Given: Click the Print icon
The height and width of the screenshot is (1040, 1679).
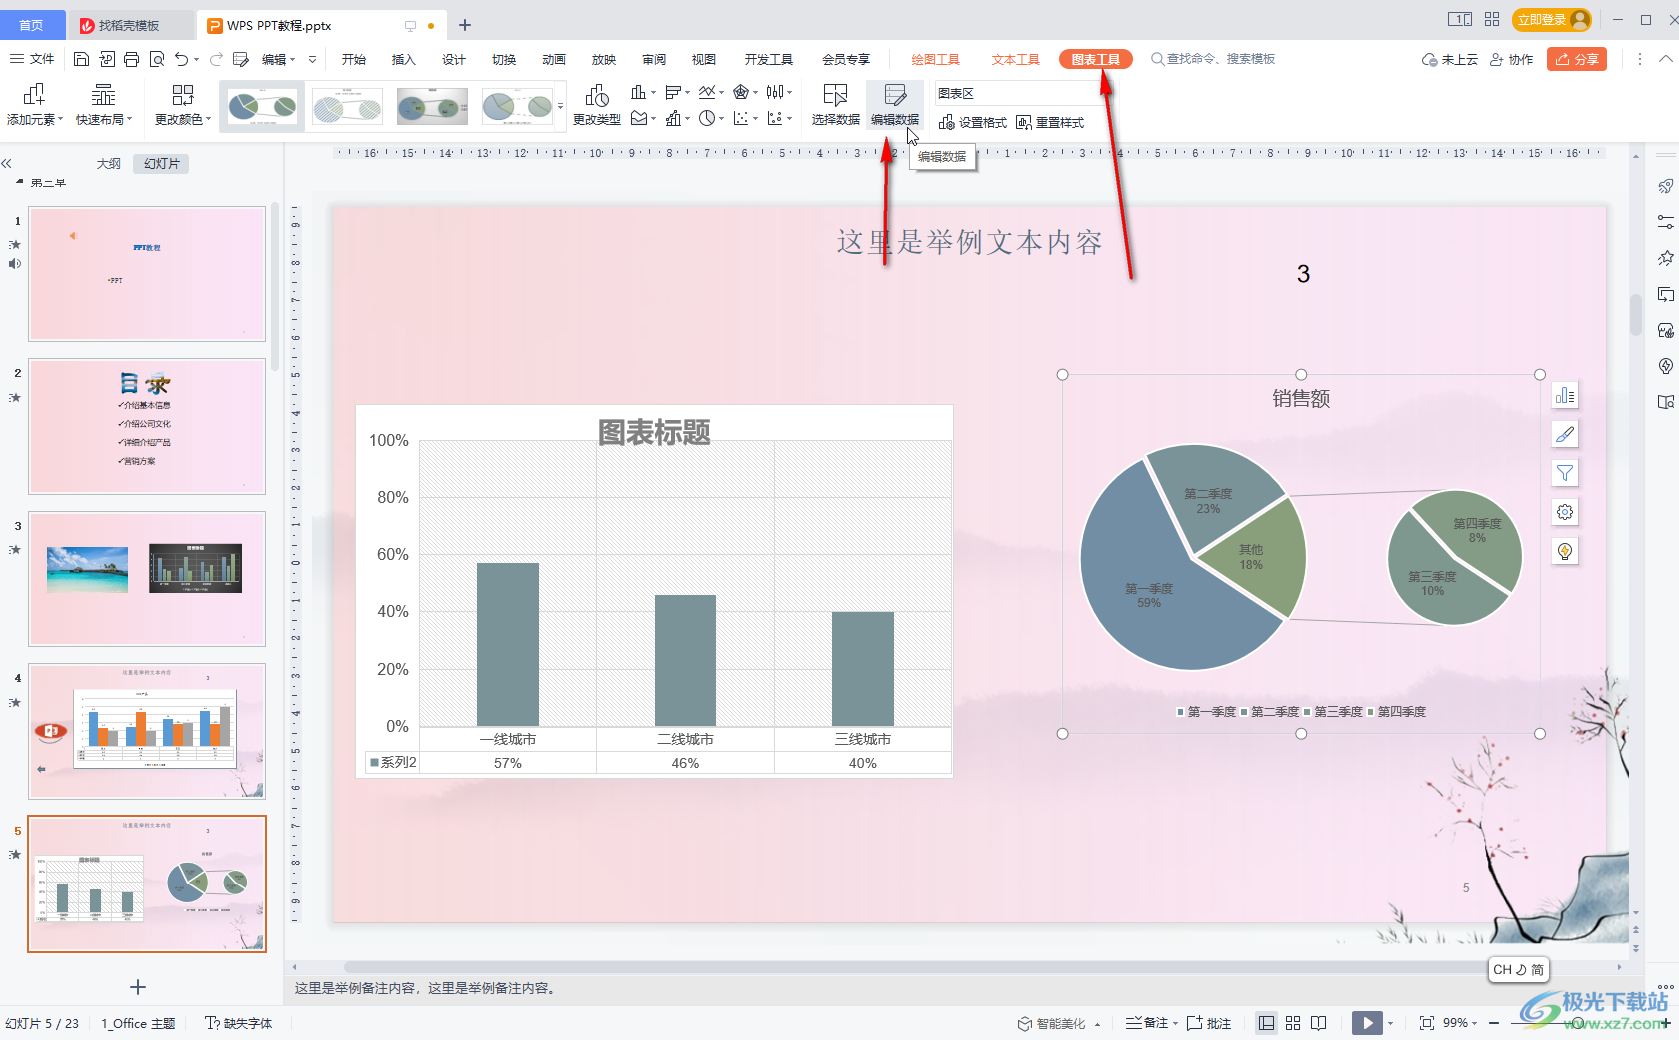Looking at the screenshot, I should [132, 59].
